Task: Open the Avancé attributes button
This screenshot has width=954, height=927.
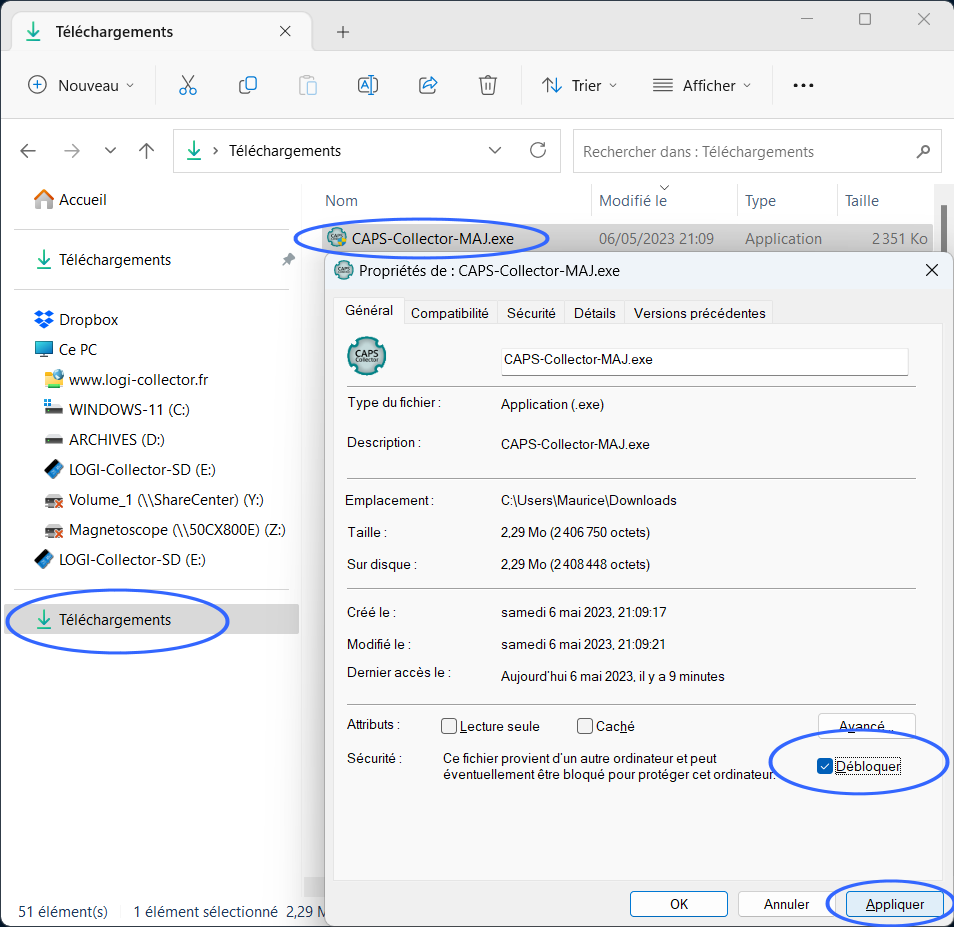Action: point(866,725)
